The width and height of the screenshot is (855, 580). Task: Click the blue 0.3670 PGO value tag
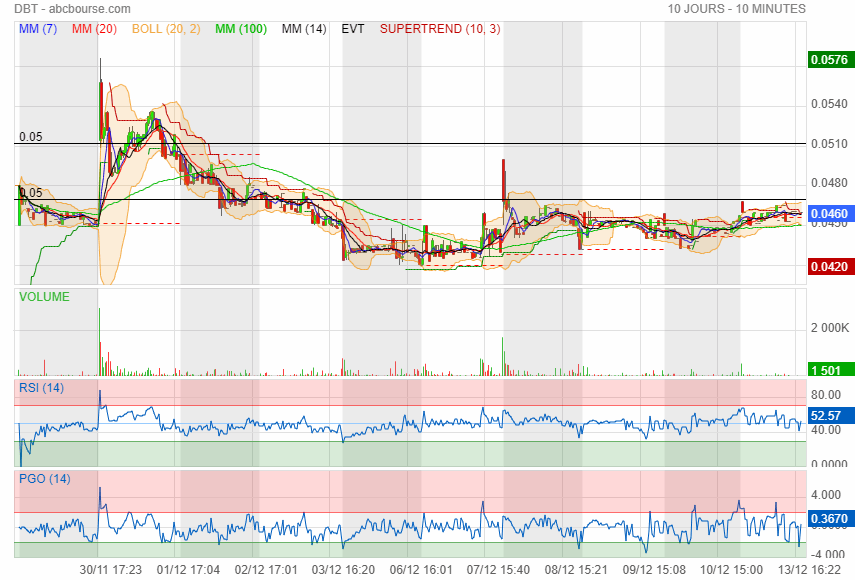click(831, 518)
